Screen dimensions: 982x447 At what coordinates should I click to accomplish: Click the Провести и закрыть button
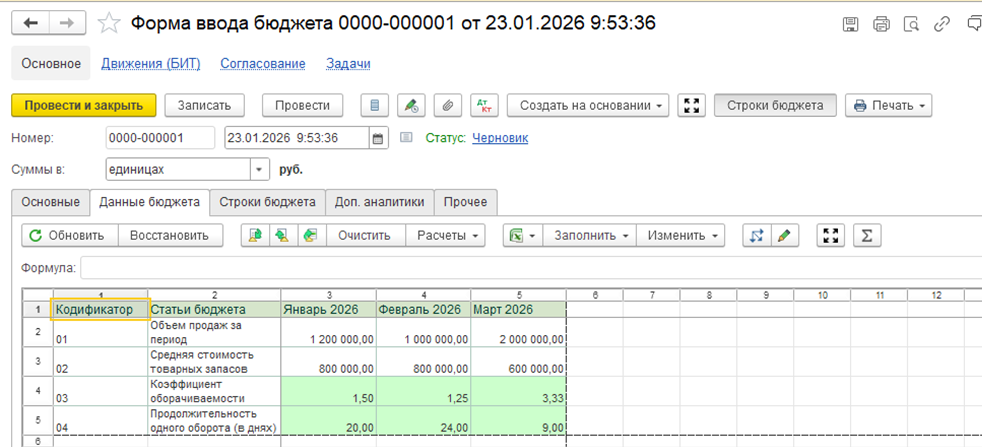(x=84, y=105)
